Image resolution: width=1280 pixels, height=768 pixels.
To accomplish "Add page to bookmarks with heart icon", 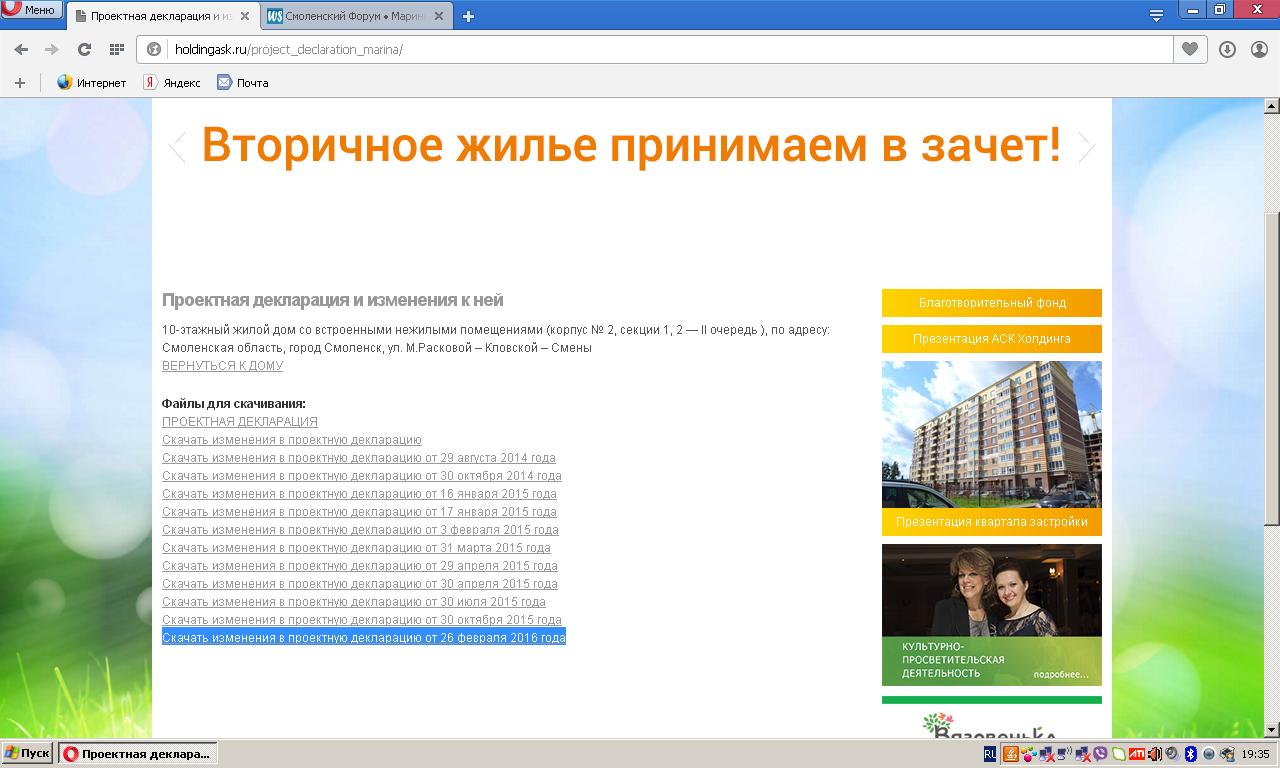I will tap(1190, 49).
